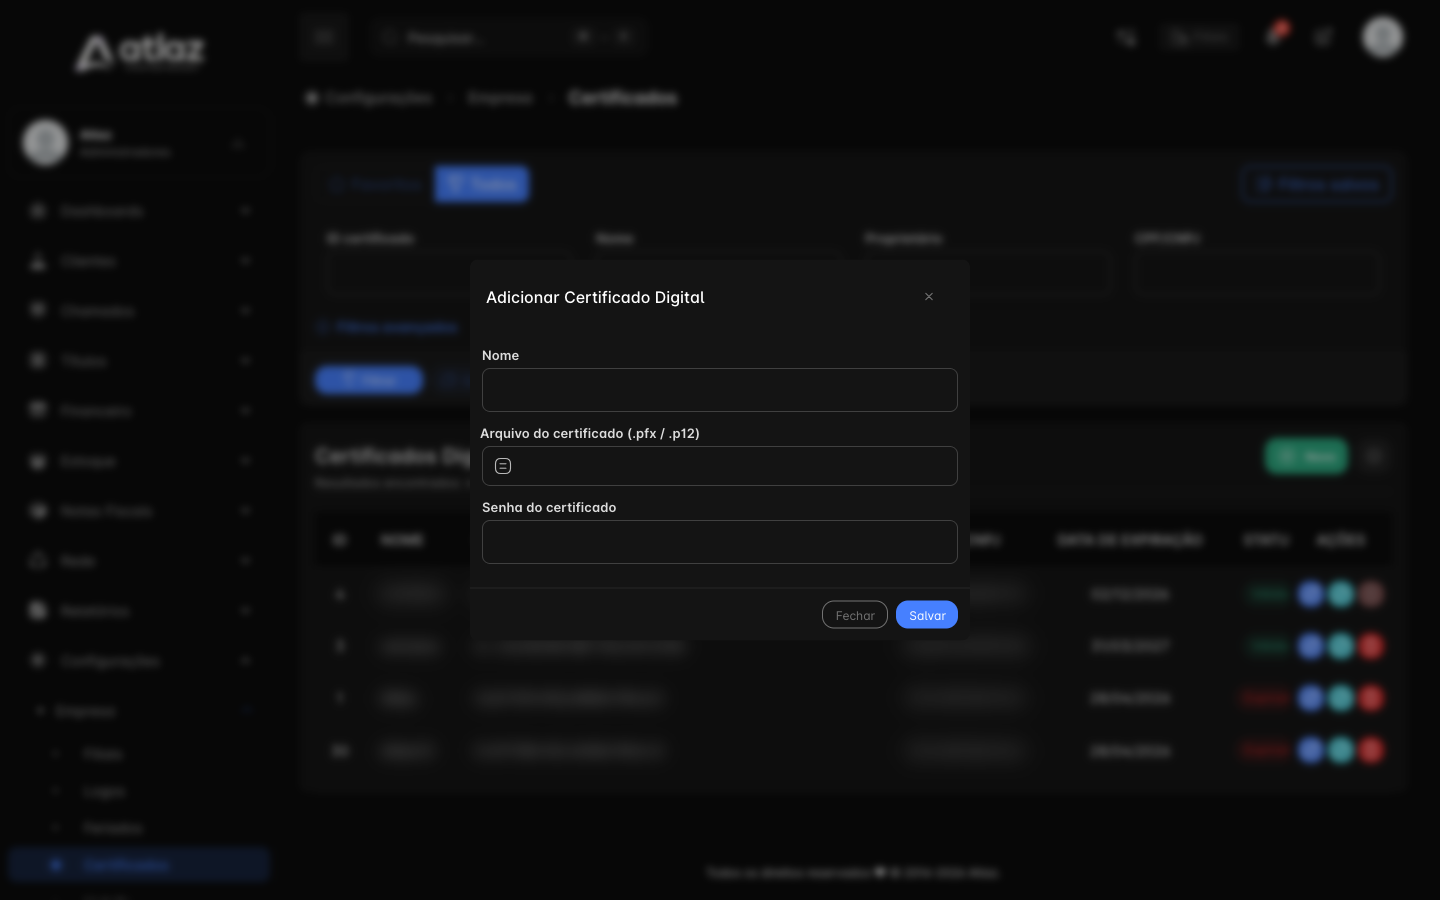
Task: Open notifications bell with red badge
Action: (1275, 36)
